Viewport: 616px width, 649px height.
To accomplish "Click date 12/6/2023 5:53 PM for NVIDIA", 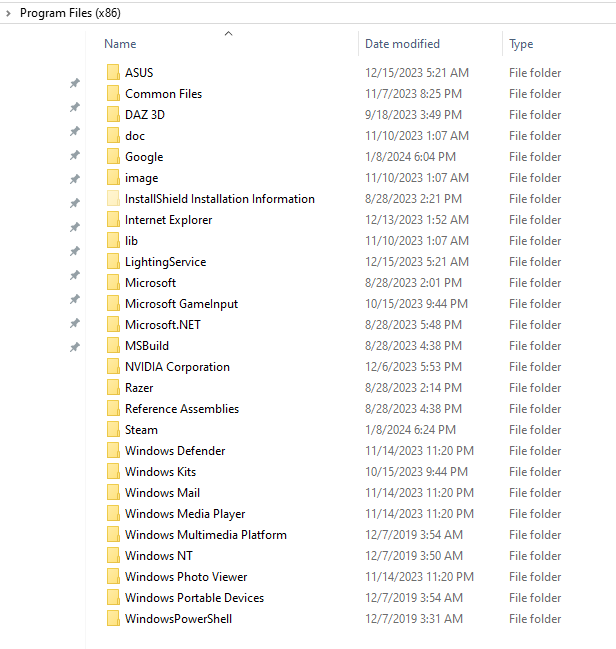I will coord(413,367).
